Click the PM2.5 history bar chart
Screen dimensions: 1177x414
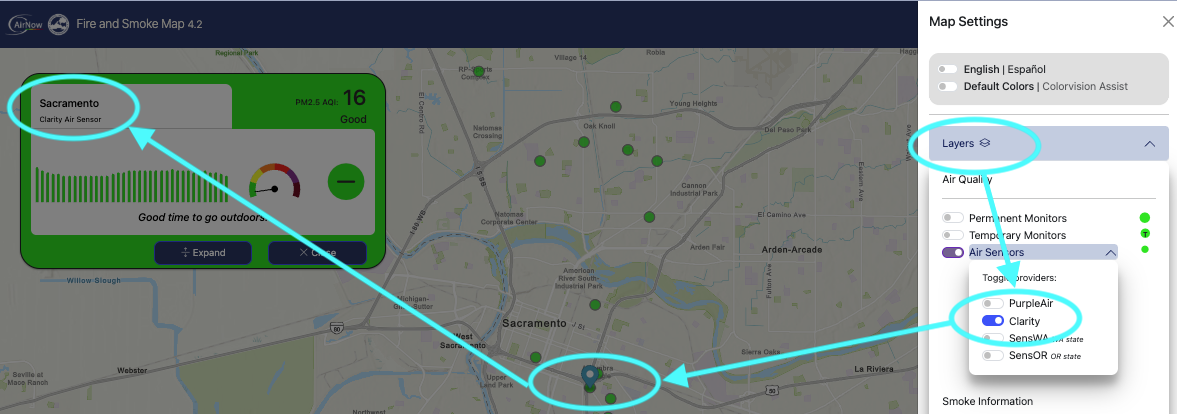coord(132,185)
